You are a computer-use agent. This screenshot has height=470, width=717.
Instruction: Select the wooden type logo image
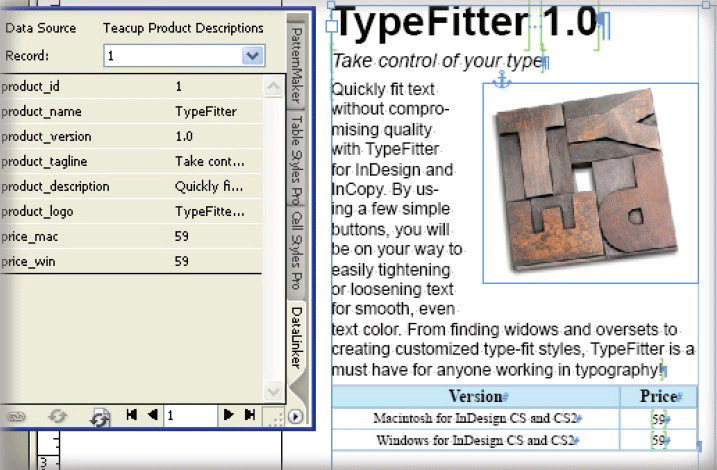click(x=586, y=180)
